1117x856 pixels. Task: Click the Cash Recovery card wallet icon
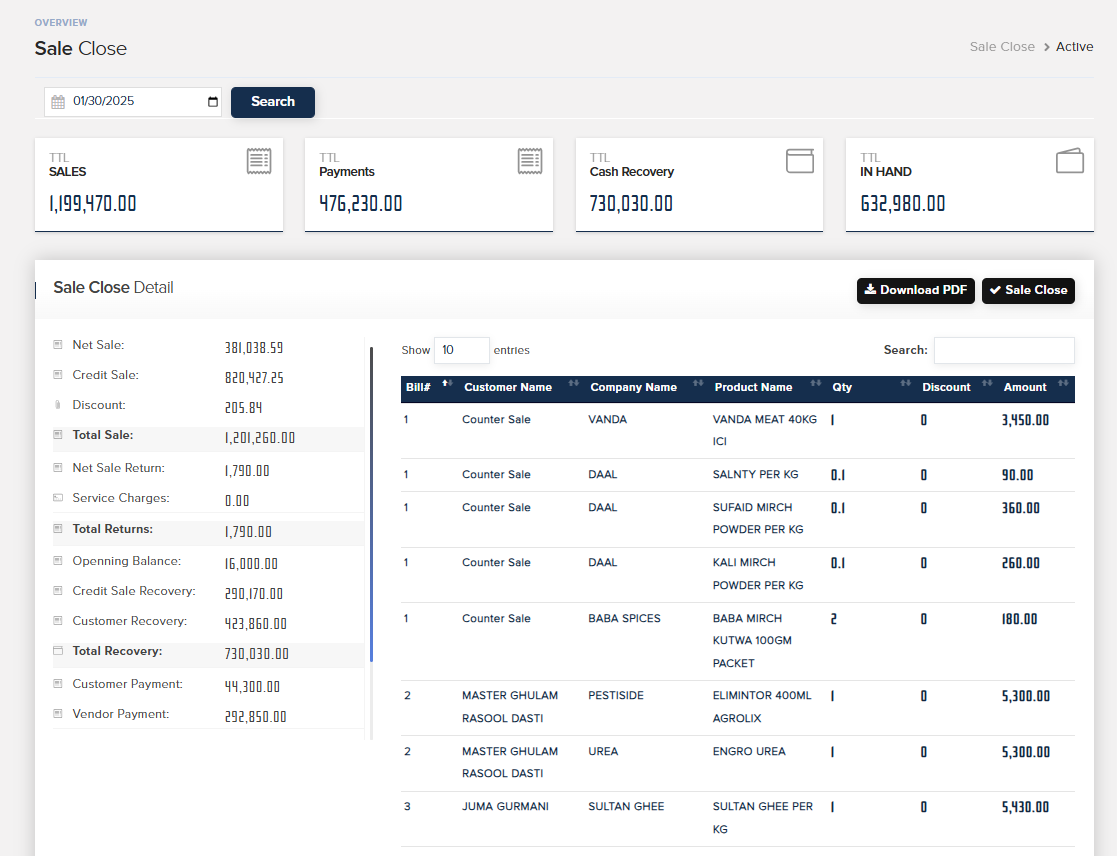pyautogui.click(x=799, y=161)
